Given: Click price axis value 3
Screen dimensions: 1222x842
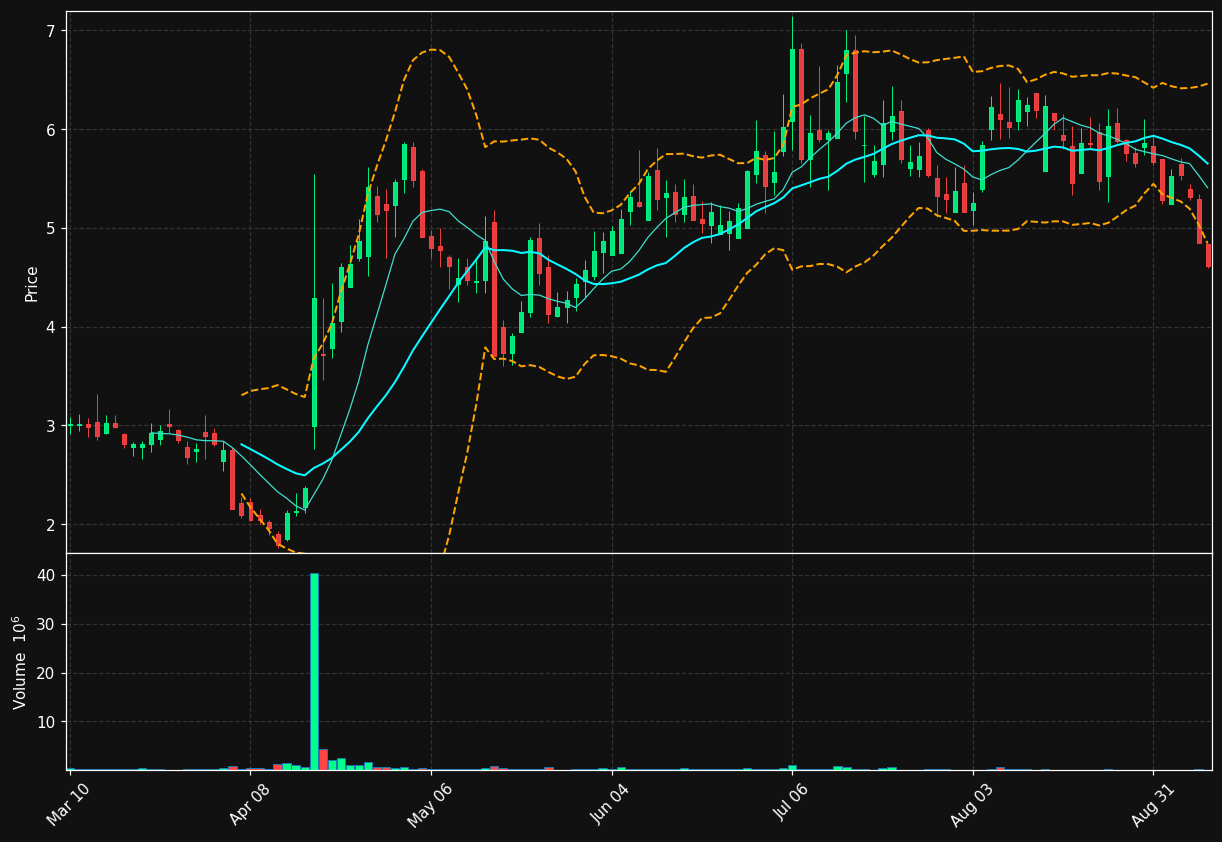Looking at the screenshot, I should point(54,426).
